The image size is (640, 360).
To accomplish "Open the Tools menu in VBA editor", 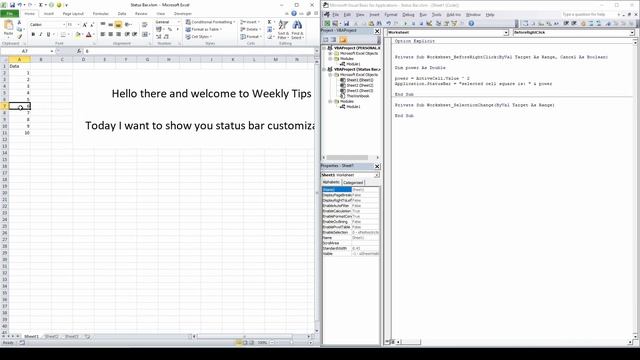I will [436, 15].
